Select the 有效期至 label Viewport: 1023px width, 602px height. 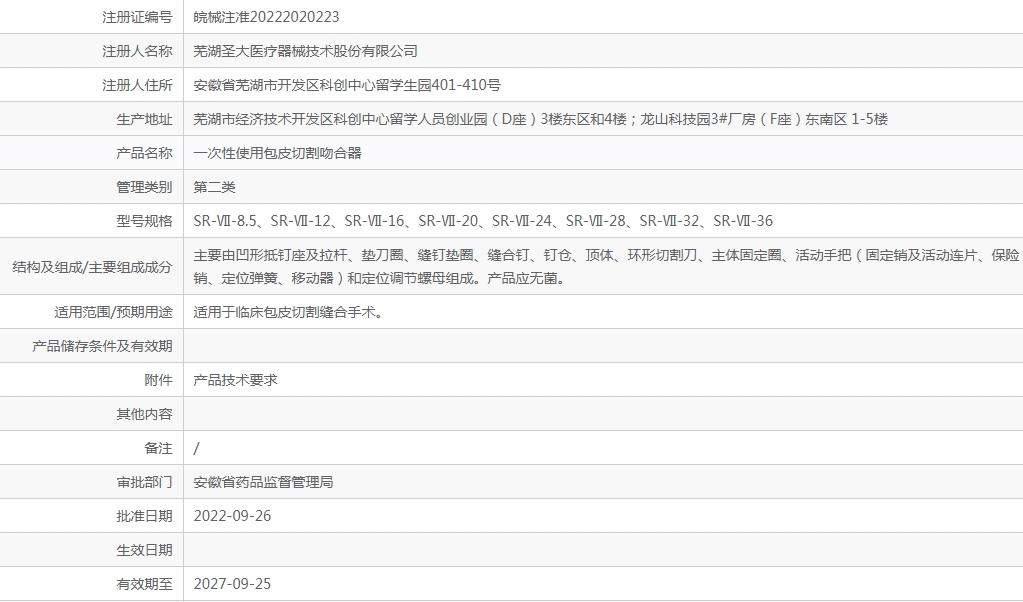pyautogui.click(x=144, y=583)
